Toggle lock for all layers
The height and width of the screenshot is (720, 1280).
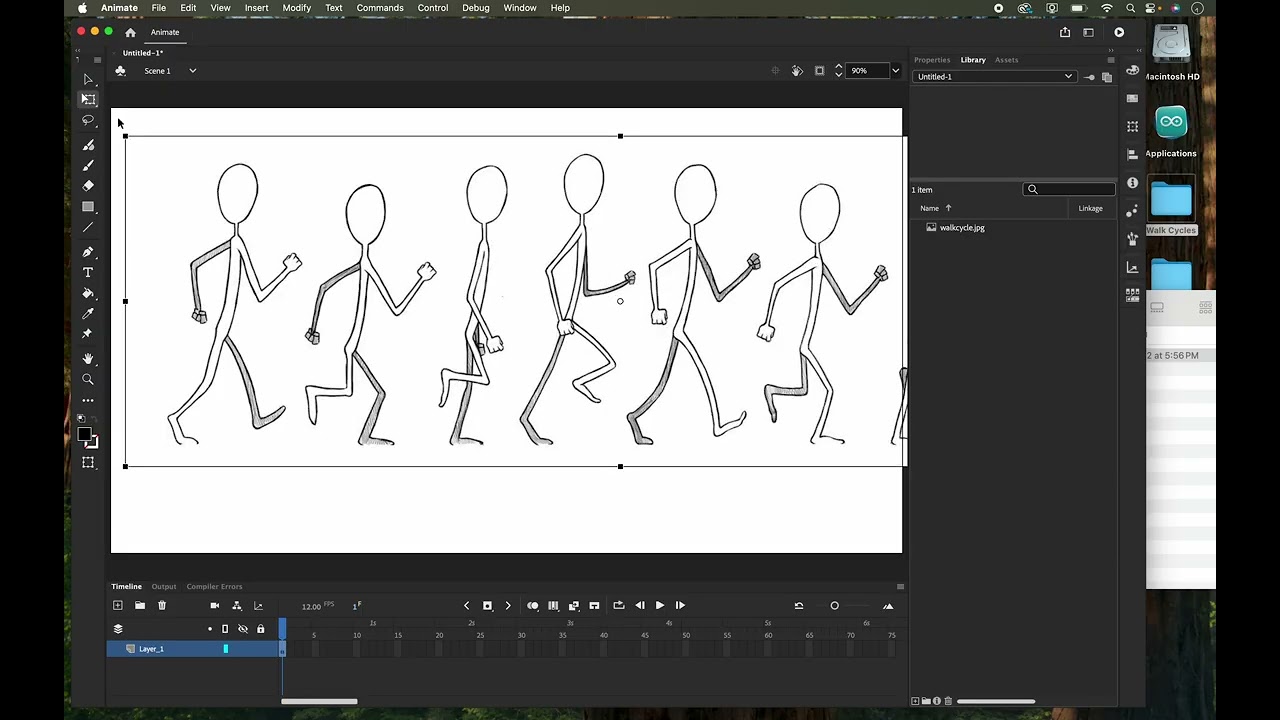261,629
